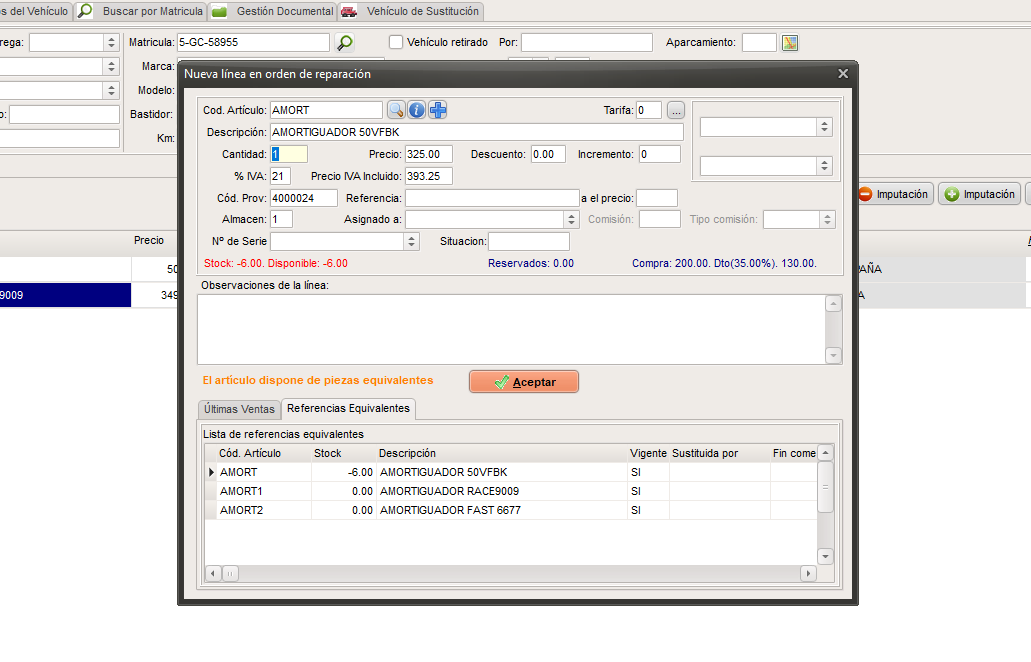The width and height of the screenshot is (1031, 662).
Task: Select the AMORT1 row in equivalents list
Action: point(511,491)
